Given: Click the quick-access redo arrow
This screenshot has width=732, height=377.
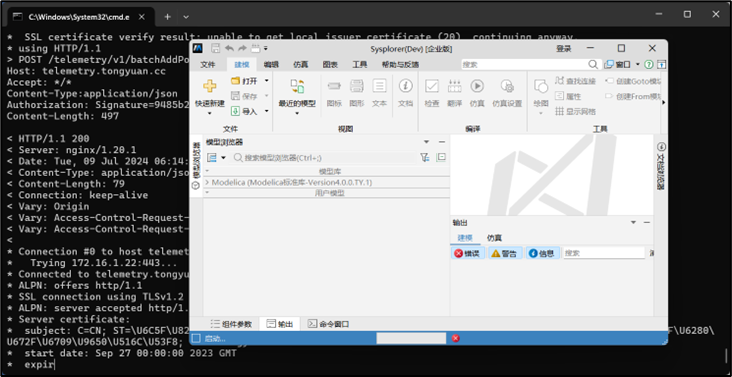Looking at the screenshot, I should (x=242, y=48).
